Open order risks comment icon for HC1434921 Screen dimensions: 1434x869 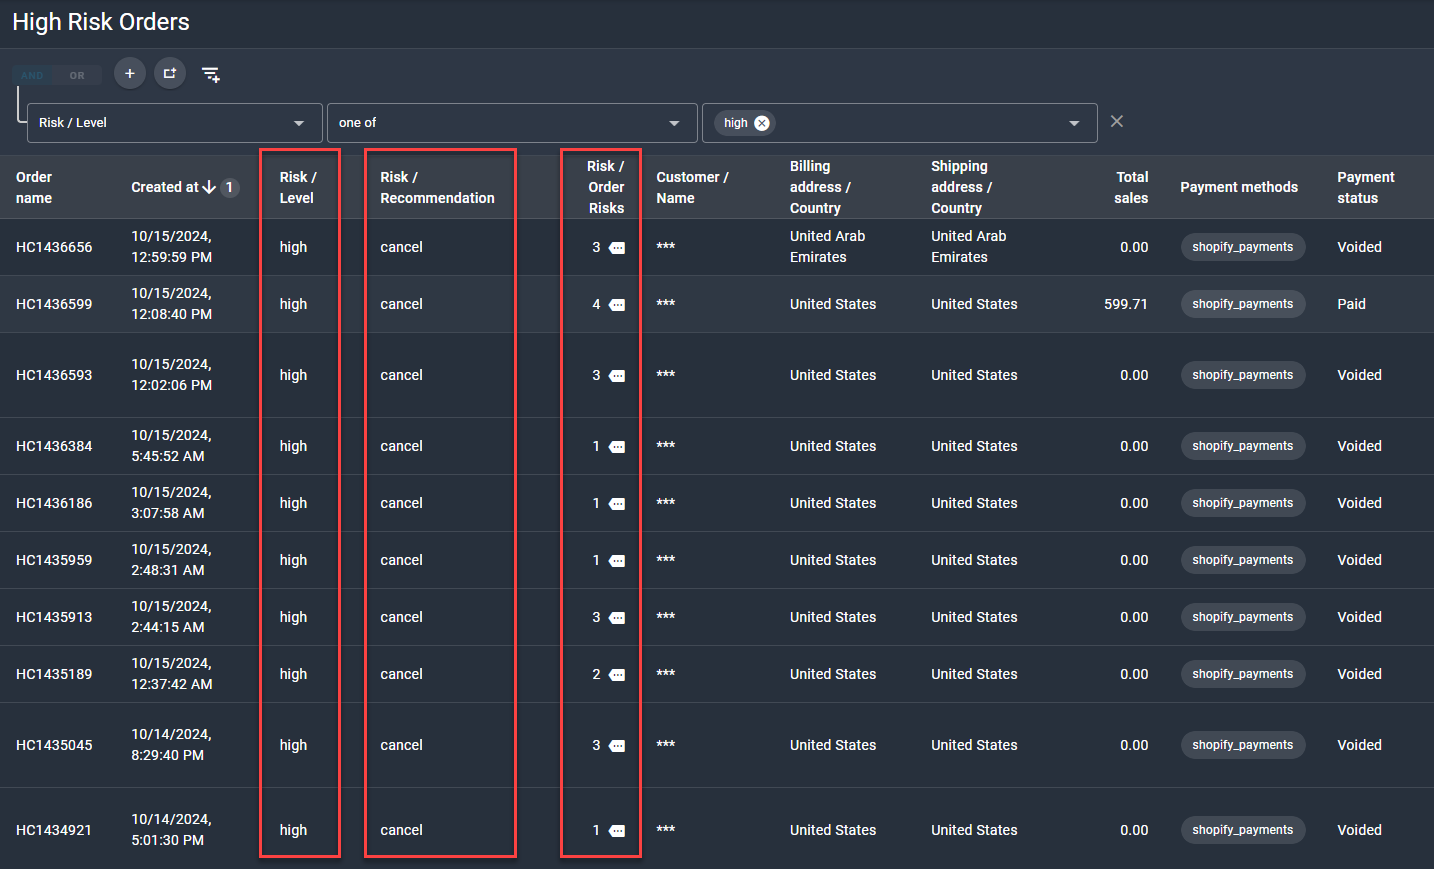coord(617,831)
